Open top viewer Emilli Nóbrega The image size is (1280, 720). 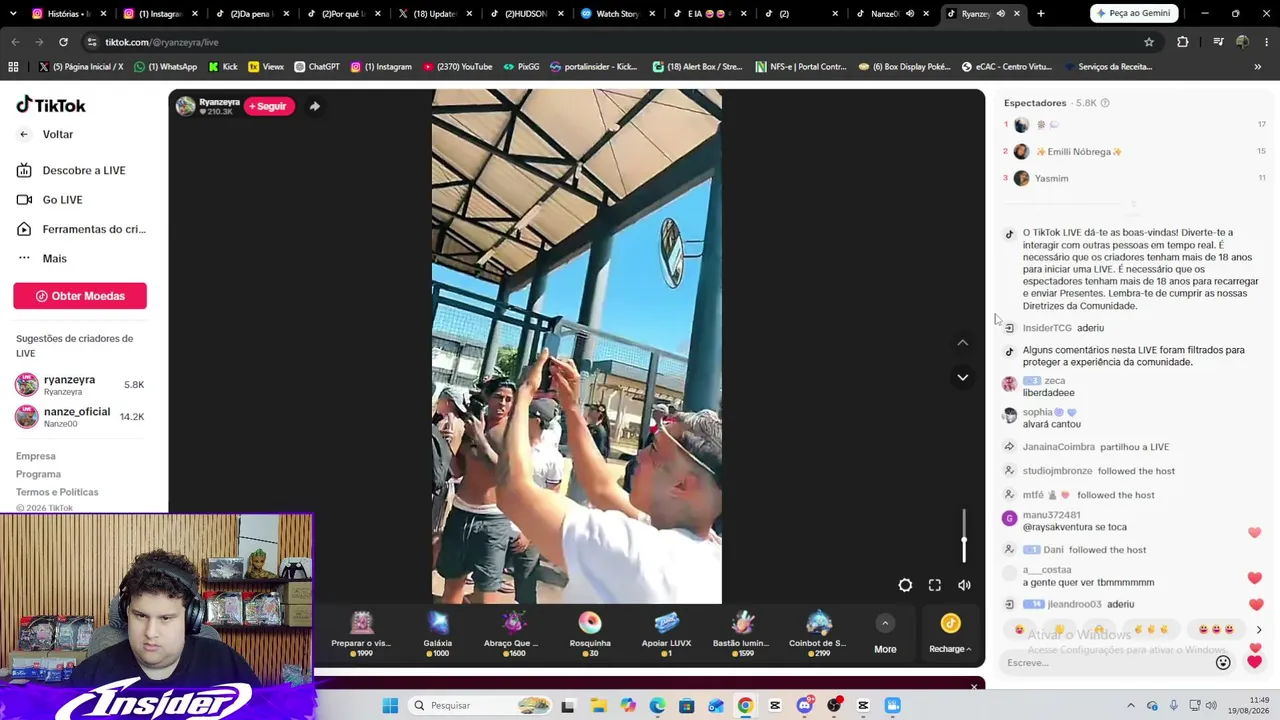(1078, 152)
